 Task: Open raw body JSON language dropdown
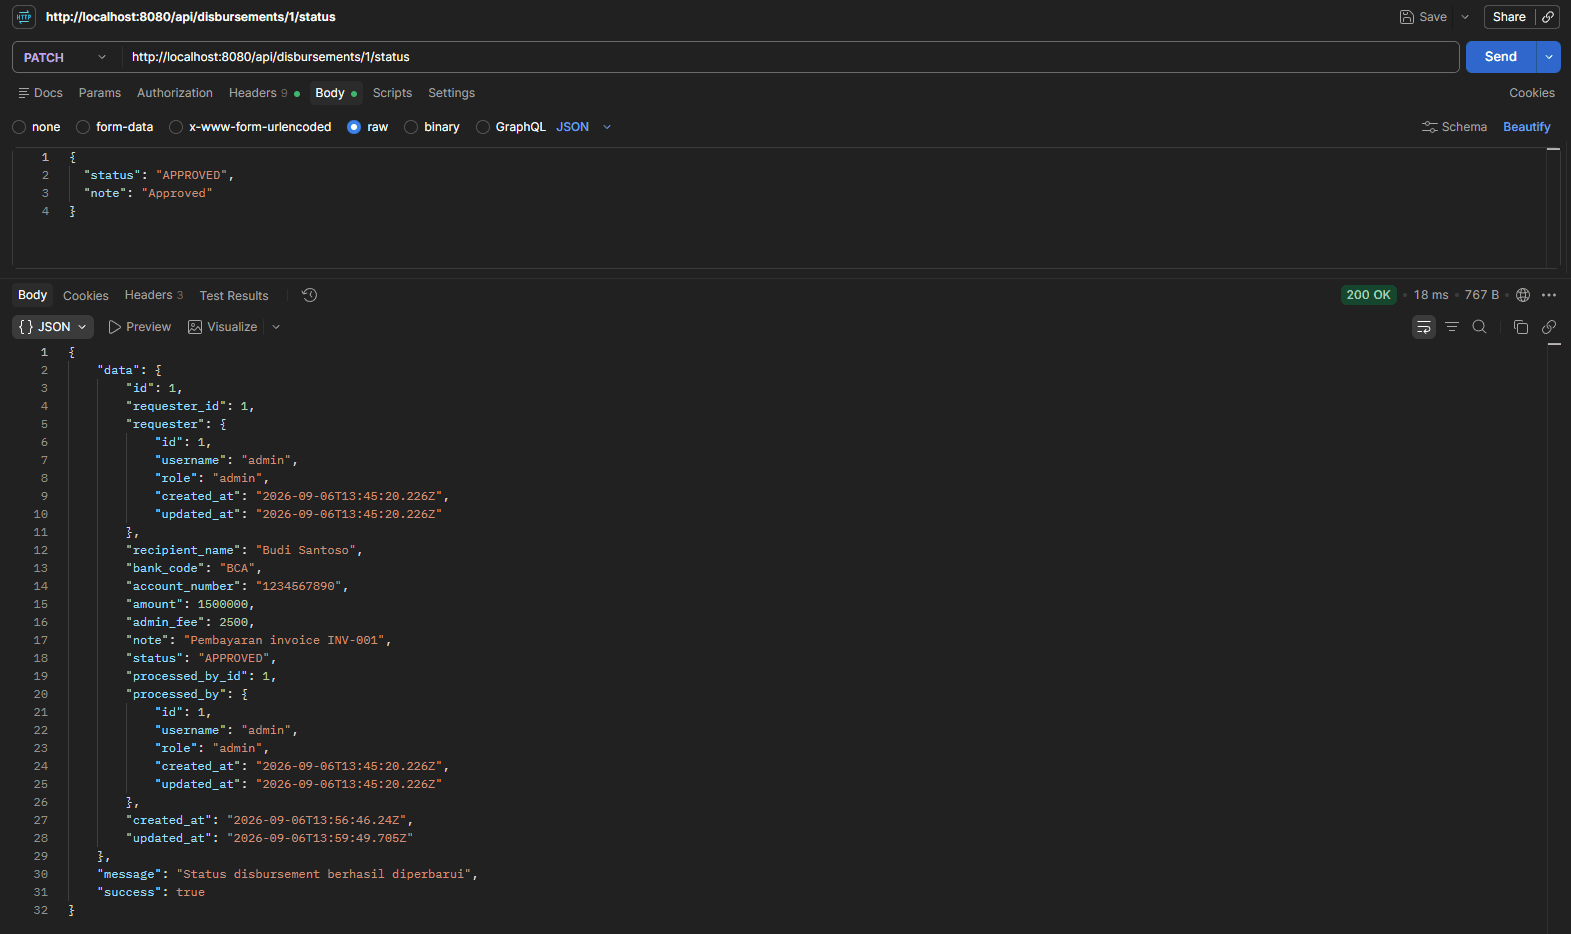(584, 127)
